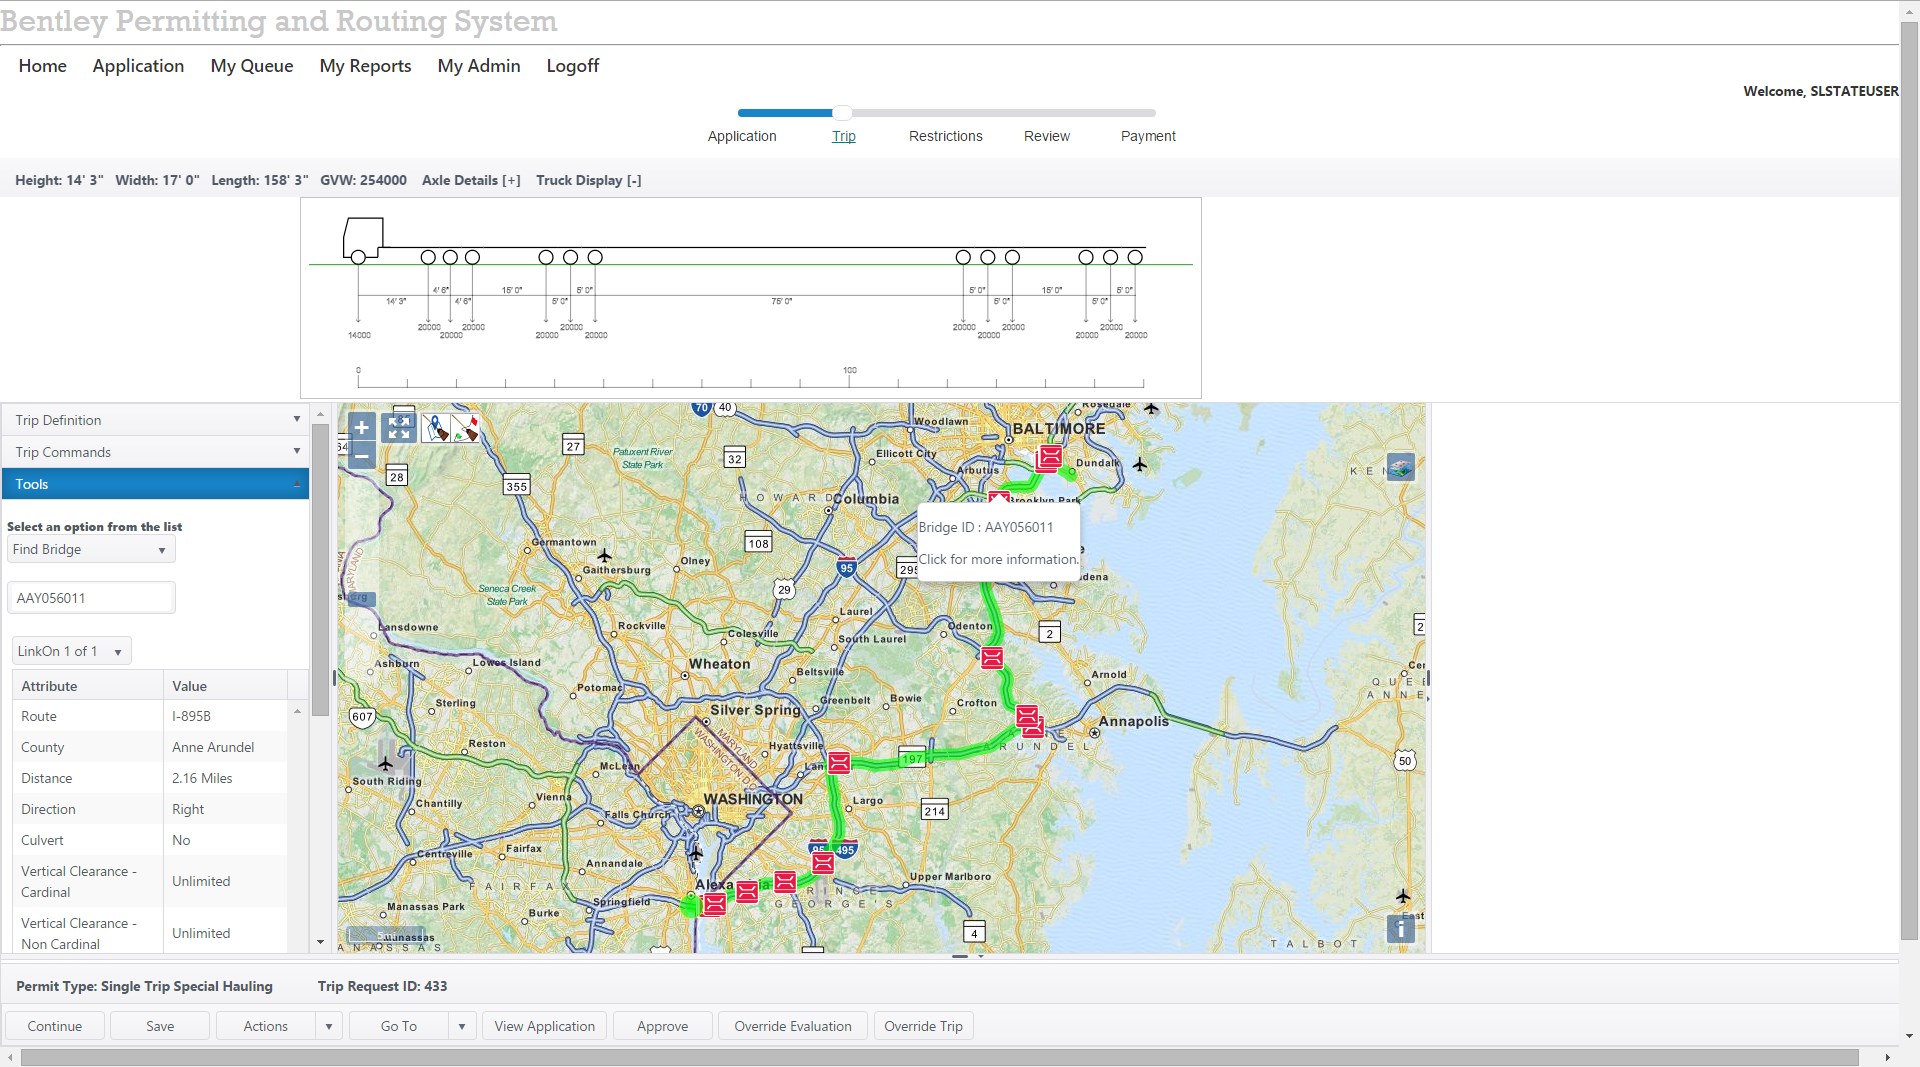Open My Admin menu
1920x1067 pixels.
tap(479, 66)
